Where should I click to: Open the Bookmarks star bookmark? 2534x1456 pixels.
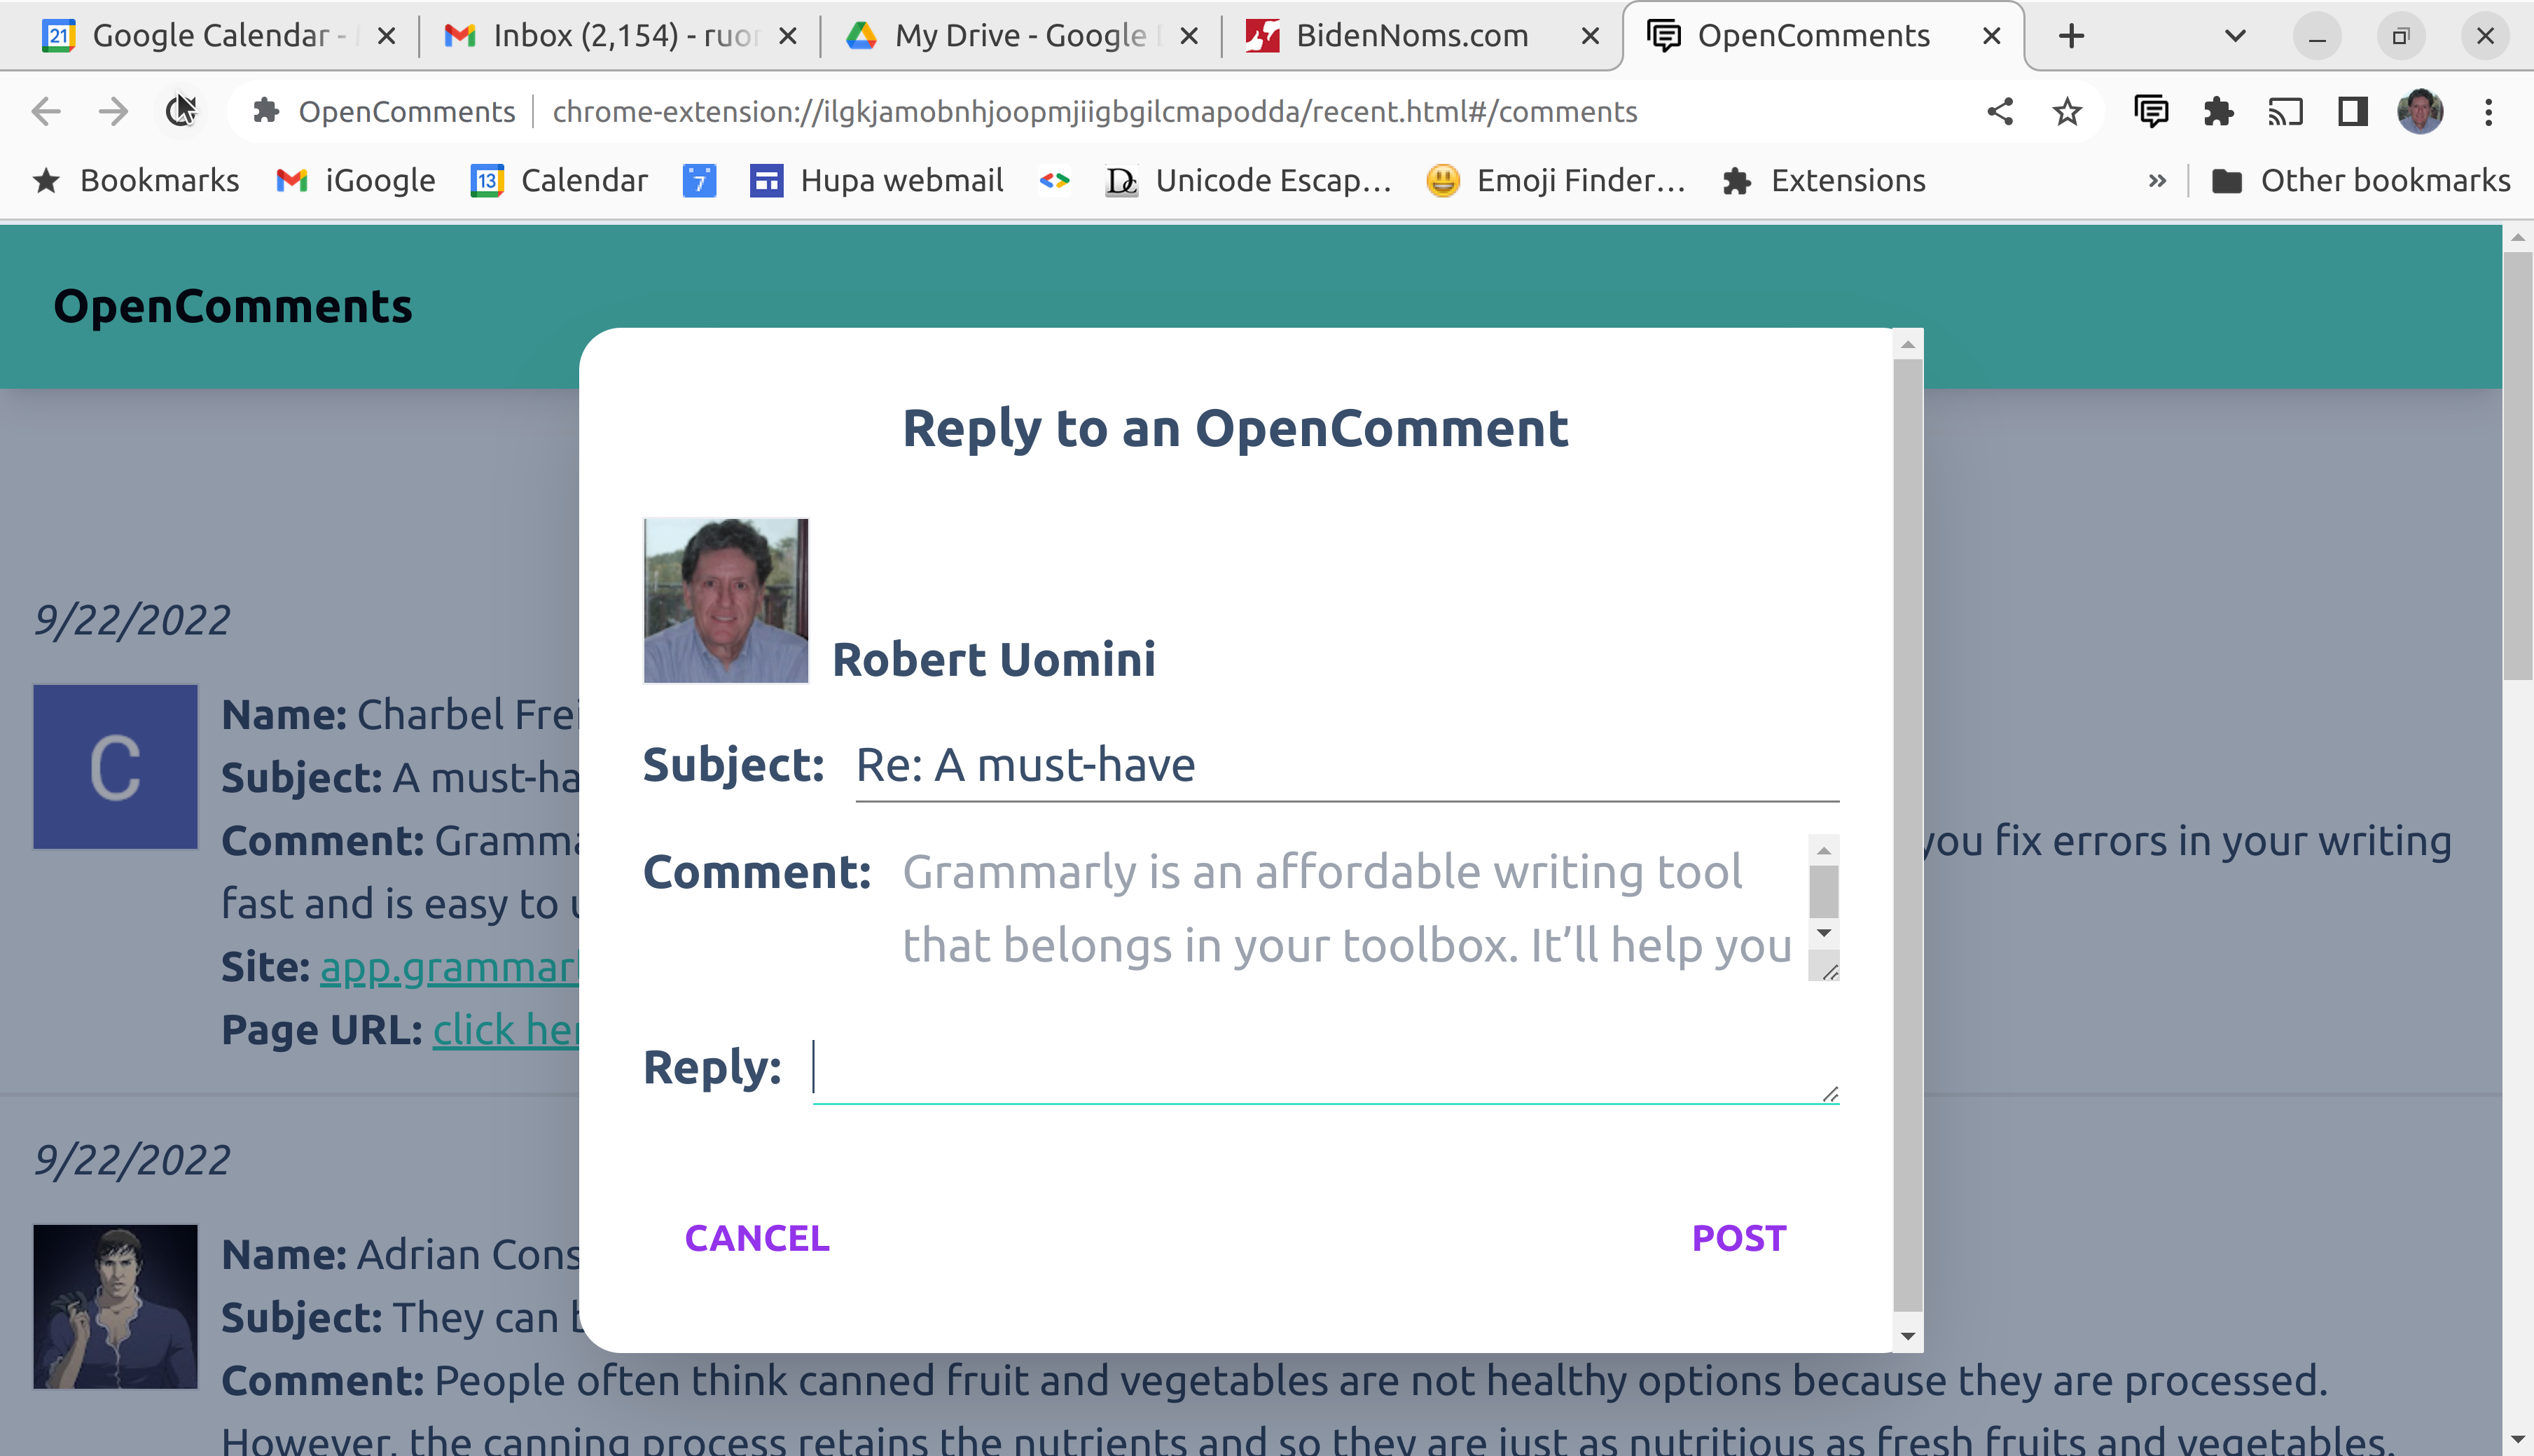pyautogui.click(x=136, y=181)
